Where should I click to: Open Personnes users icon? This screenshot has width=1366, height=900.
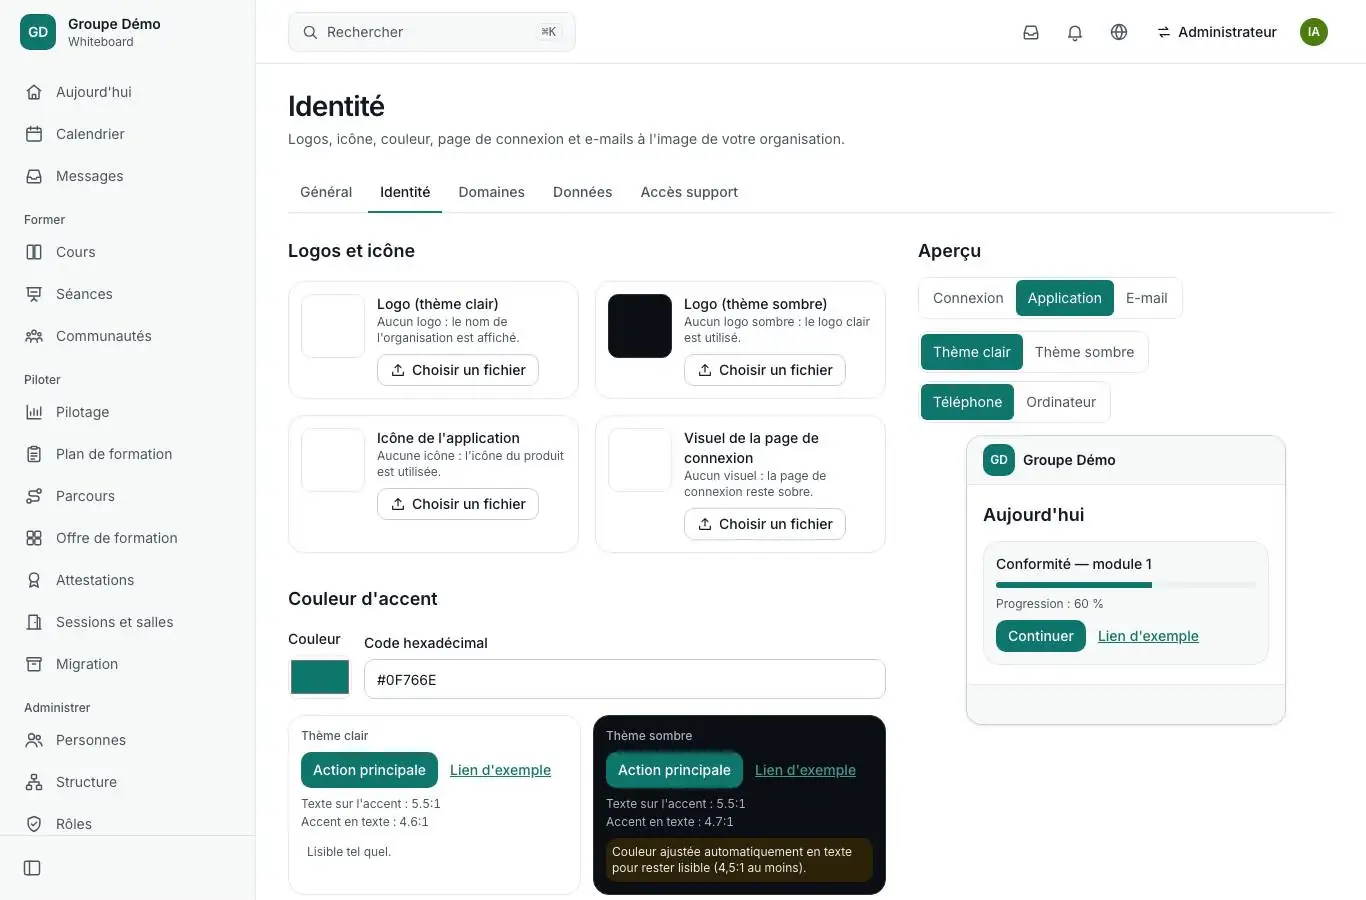click(x=34, y=740)
